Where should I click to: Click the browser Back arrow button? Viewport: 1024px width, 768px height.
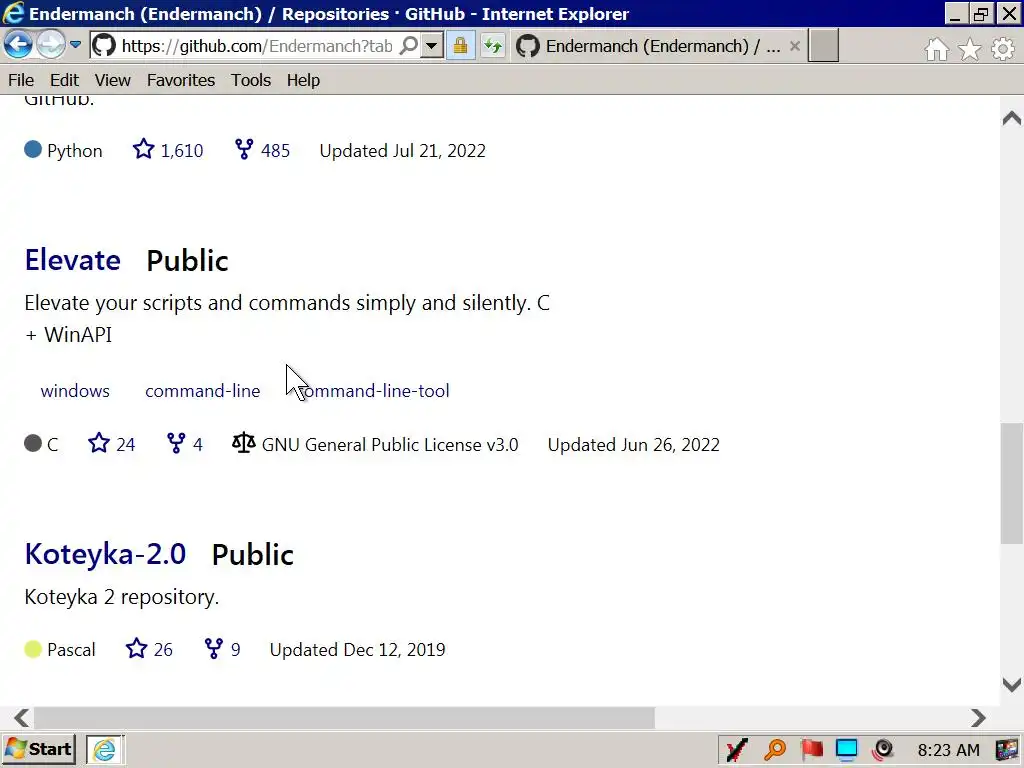click(18, 45)
